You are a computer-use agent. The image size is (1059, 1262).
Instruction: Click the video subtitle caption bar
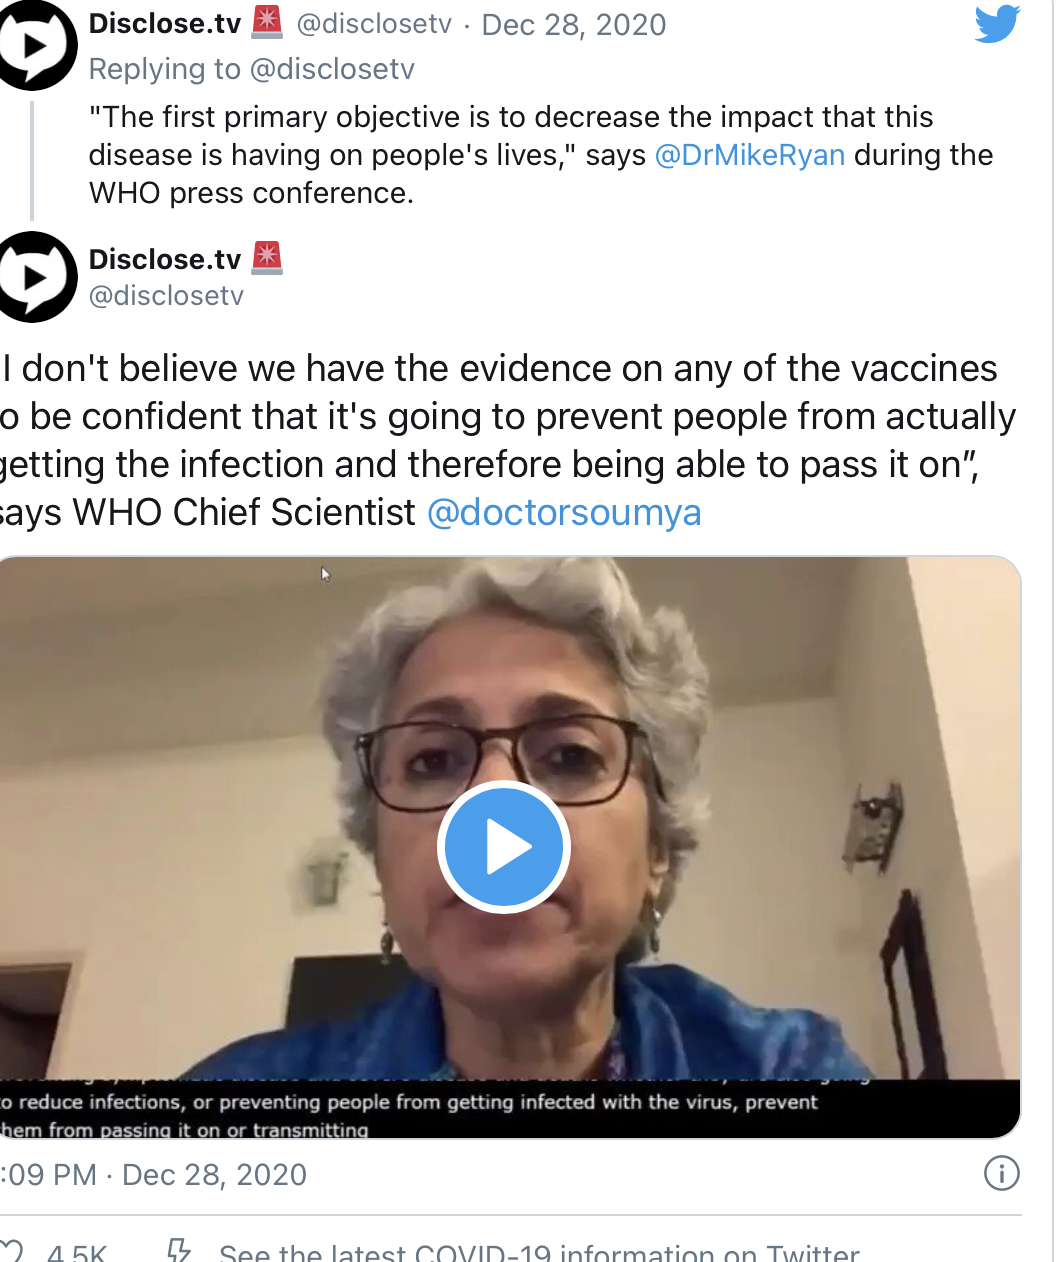(x=510, y=1109)
